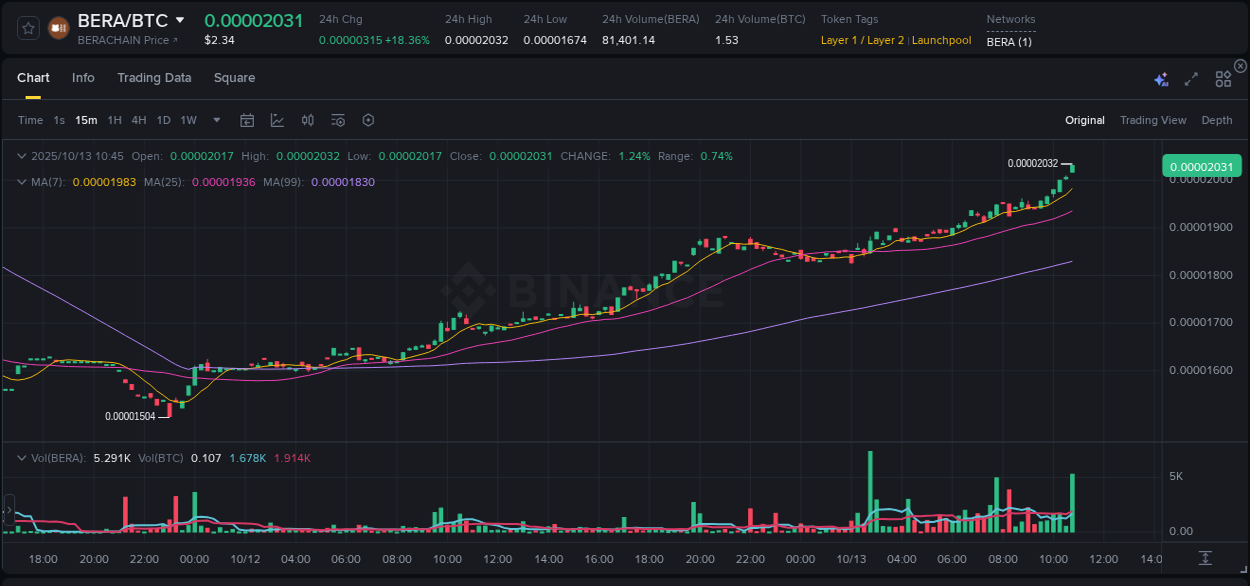
Task: Select the 1H timeframe interval
Action: (115, 119)
